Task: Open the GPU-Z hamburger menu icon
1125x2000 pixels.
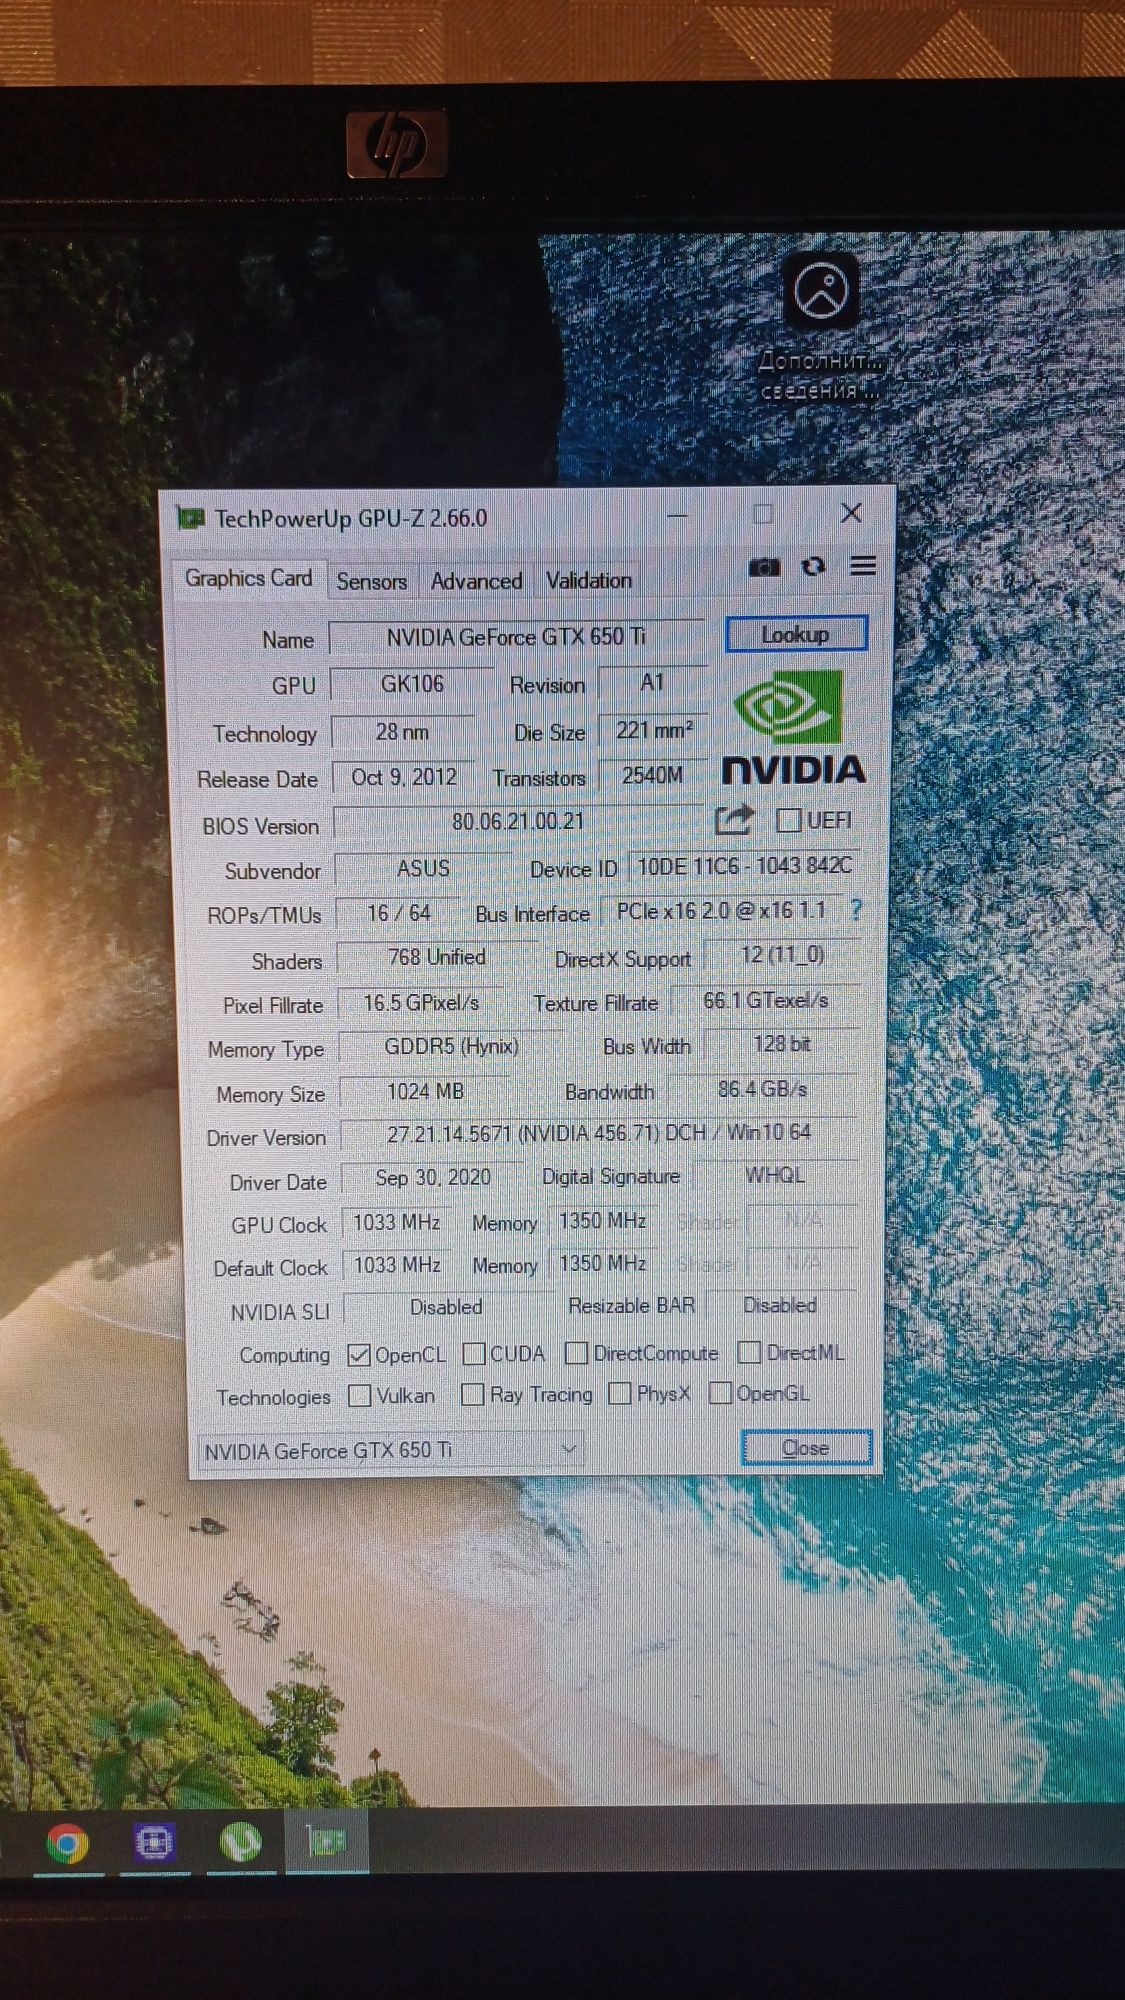Action: click(x=863, y=566)
